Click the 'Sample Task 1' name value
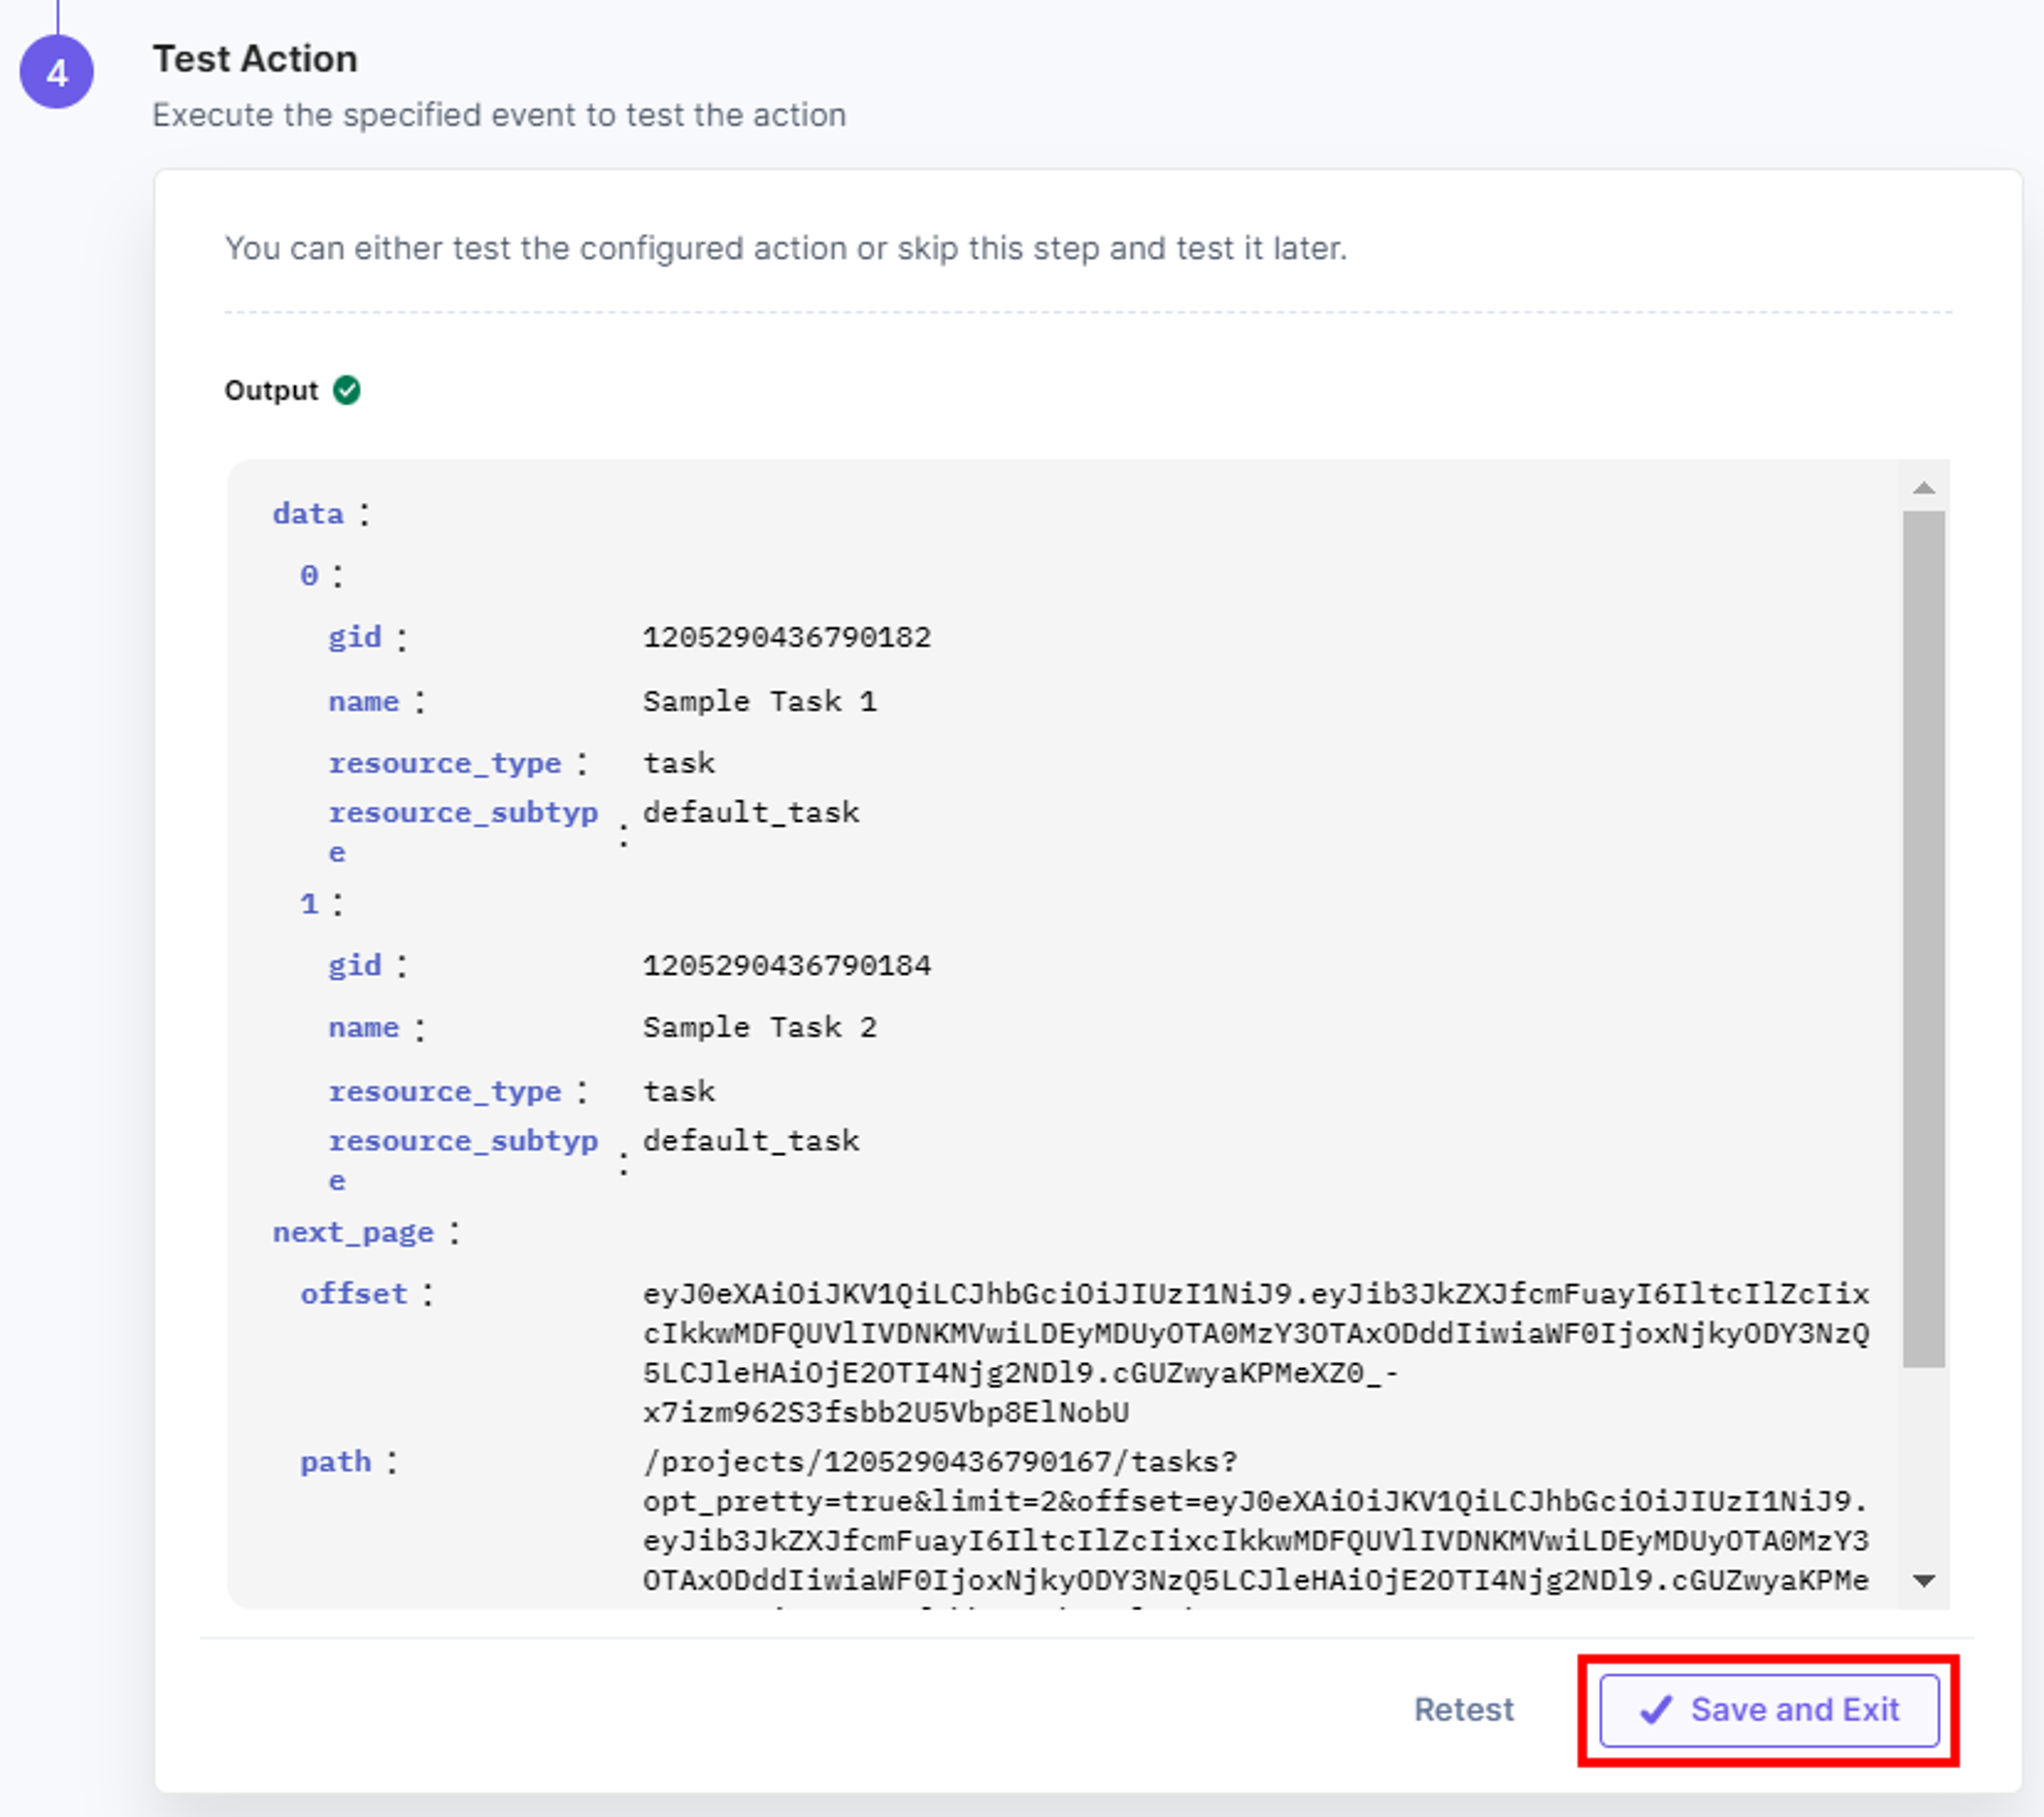This screenshot has width=2044, height=1817. (760, 701)
